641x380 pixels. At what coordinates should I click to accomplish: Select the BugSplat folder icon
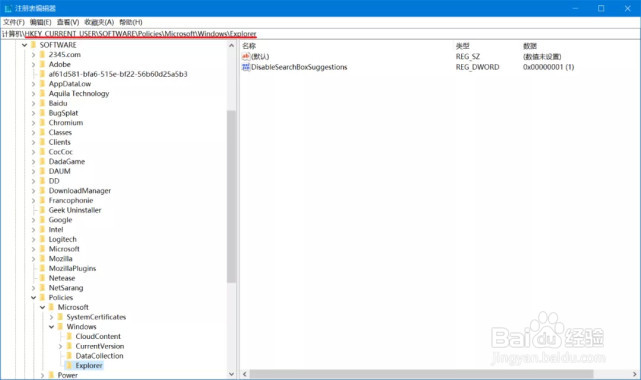point(43,113)
